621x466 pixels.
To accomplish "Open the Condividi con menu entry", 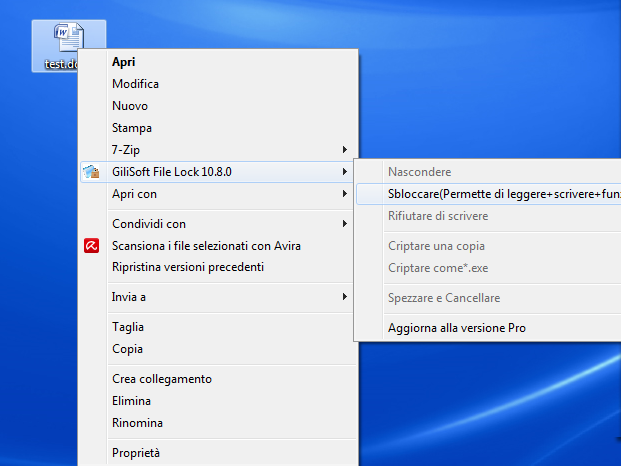I will [x=216, y=224].
